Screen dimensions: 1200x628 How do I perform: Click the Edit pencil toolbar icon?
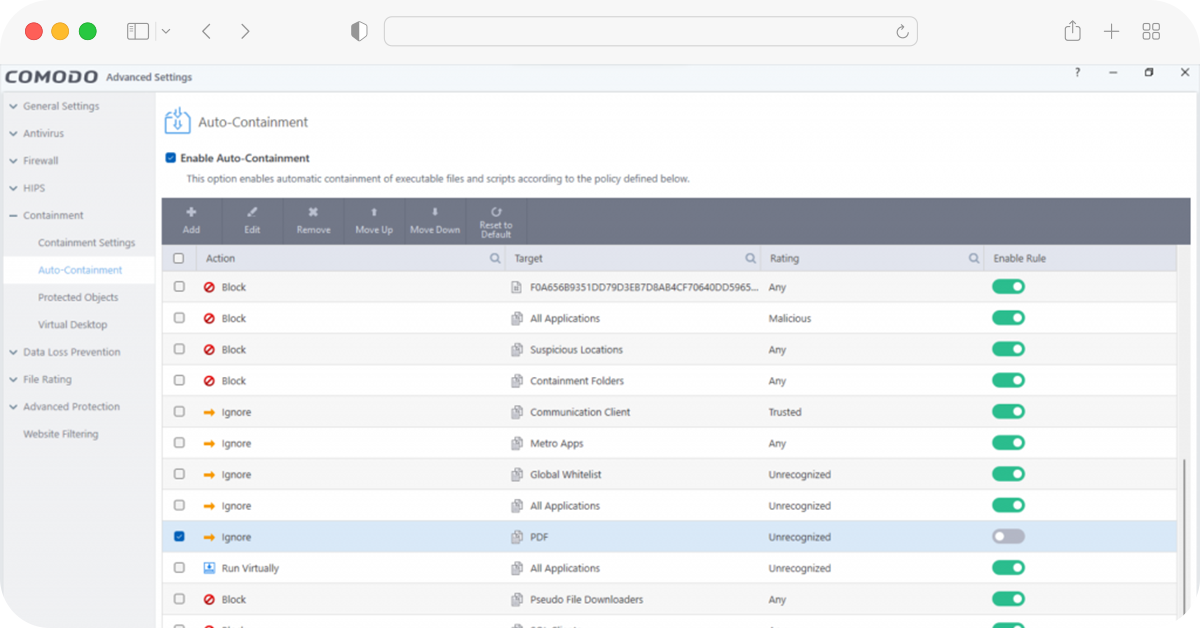coord(252,212)
